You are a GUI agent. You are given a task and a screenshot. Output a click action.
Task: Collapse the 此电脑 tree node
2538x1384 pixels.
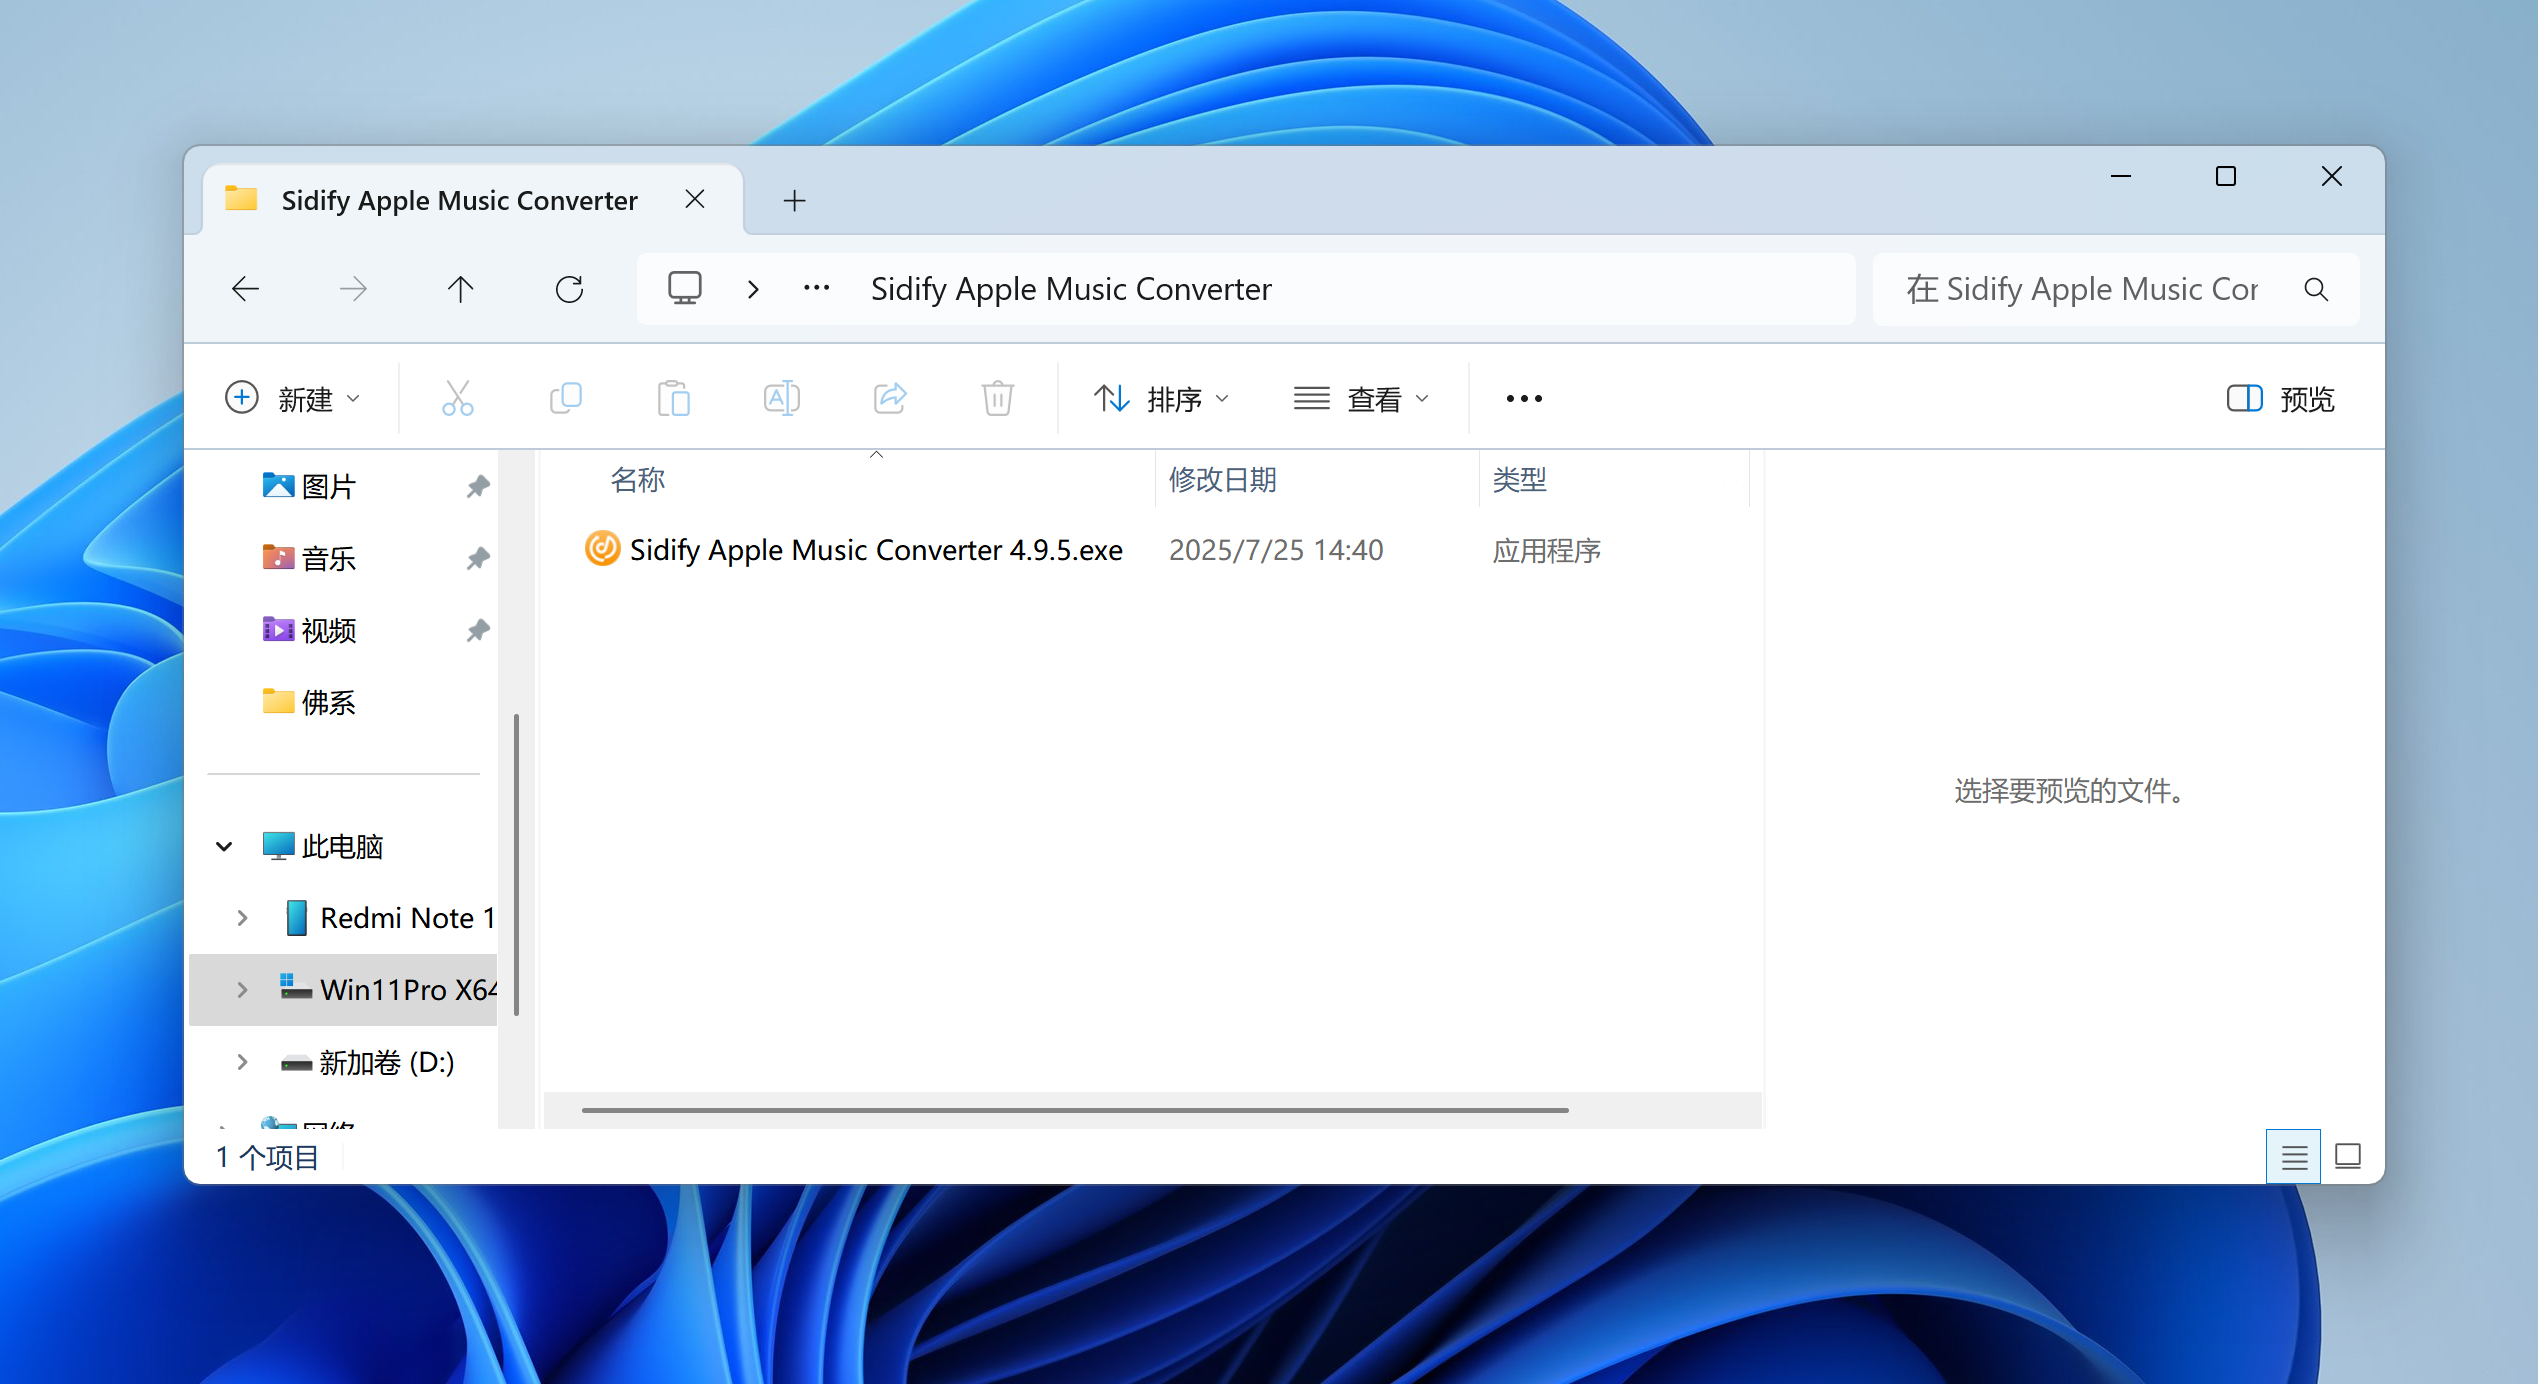(224, 846)
